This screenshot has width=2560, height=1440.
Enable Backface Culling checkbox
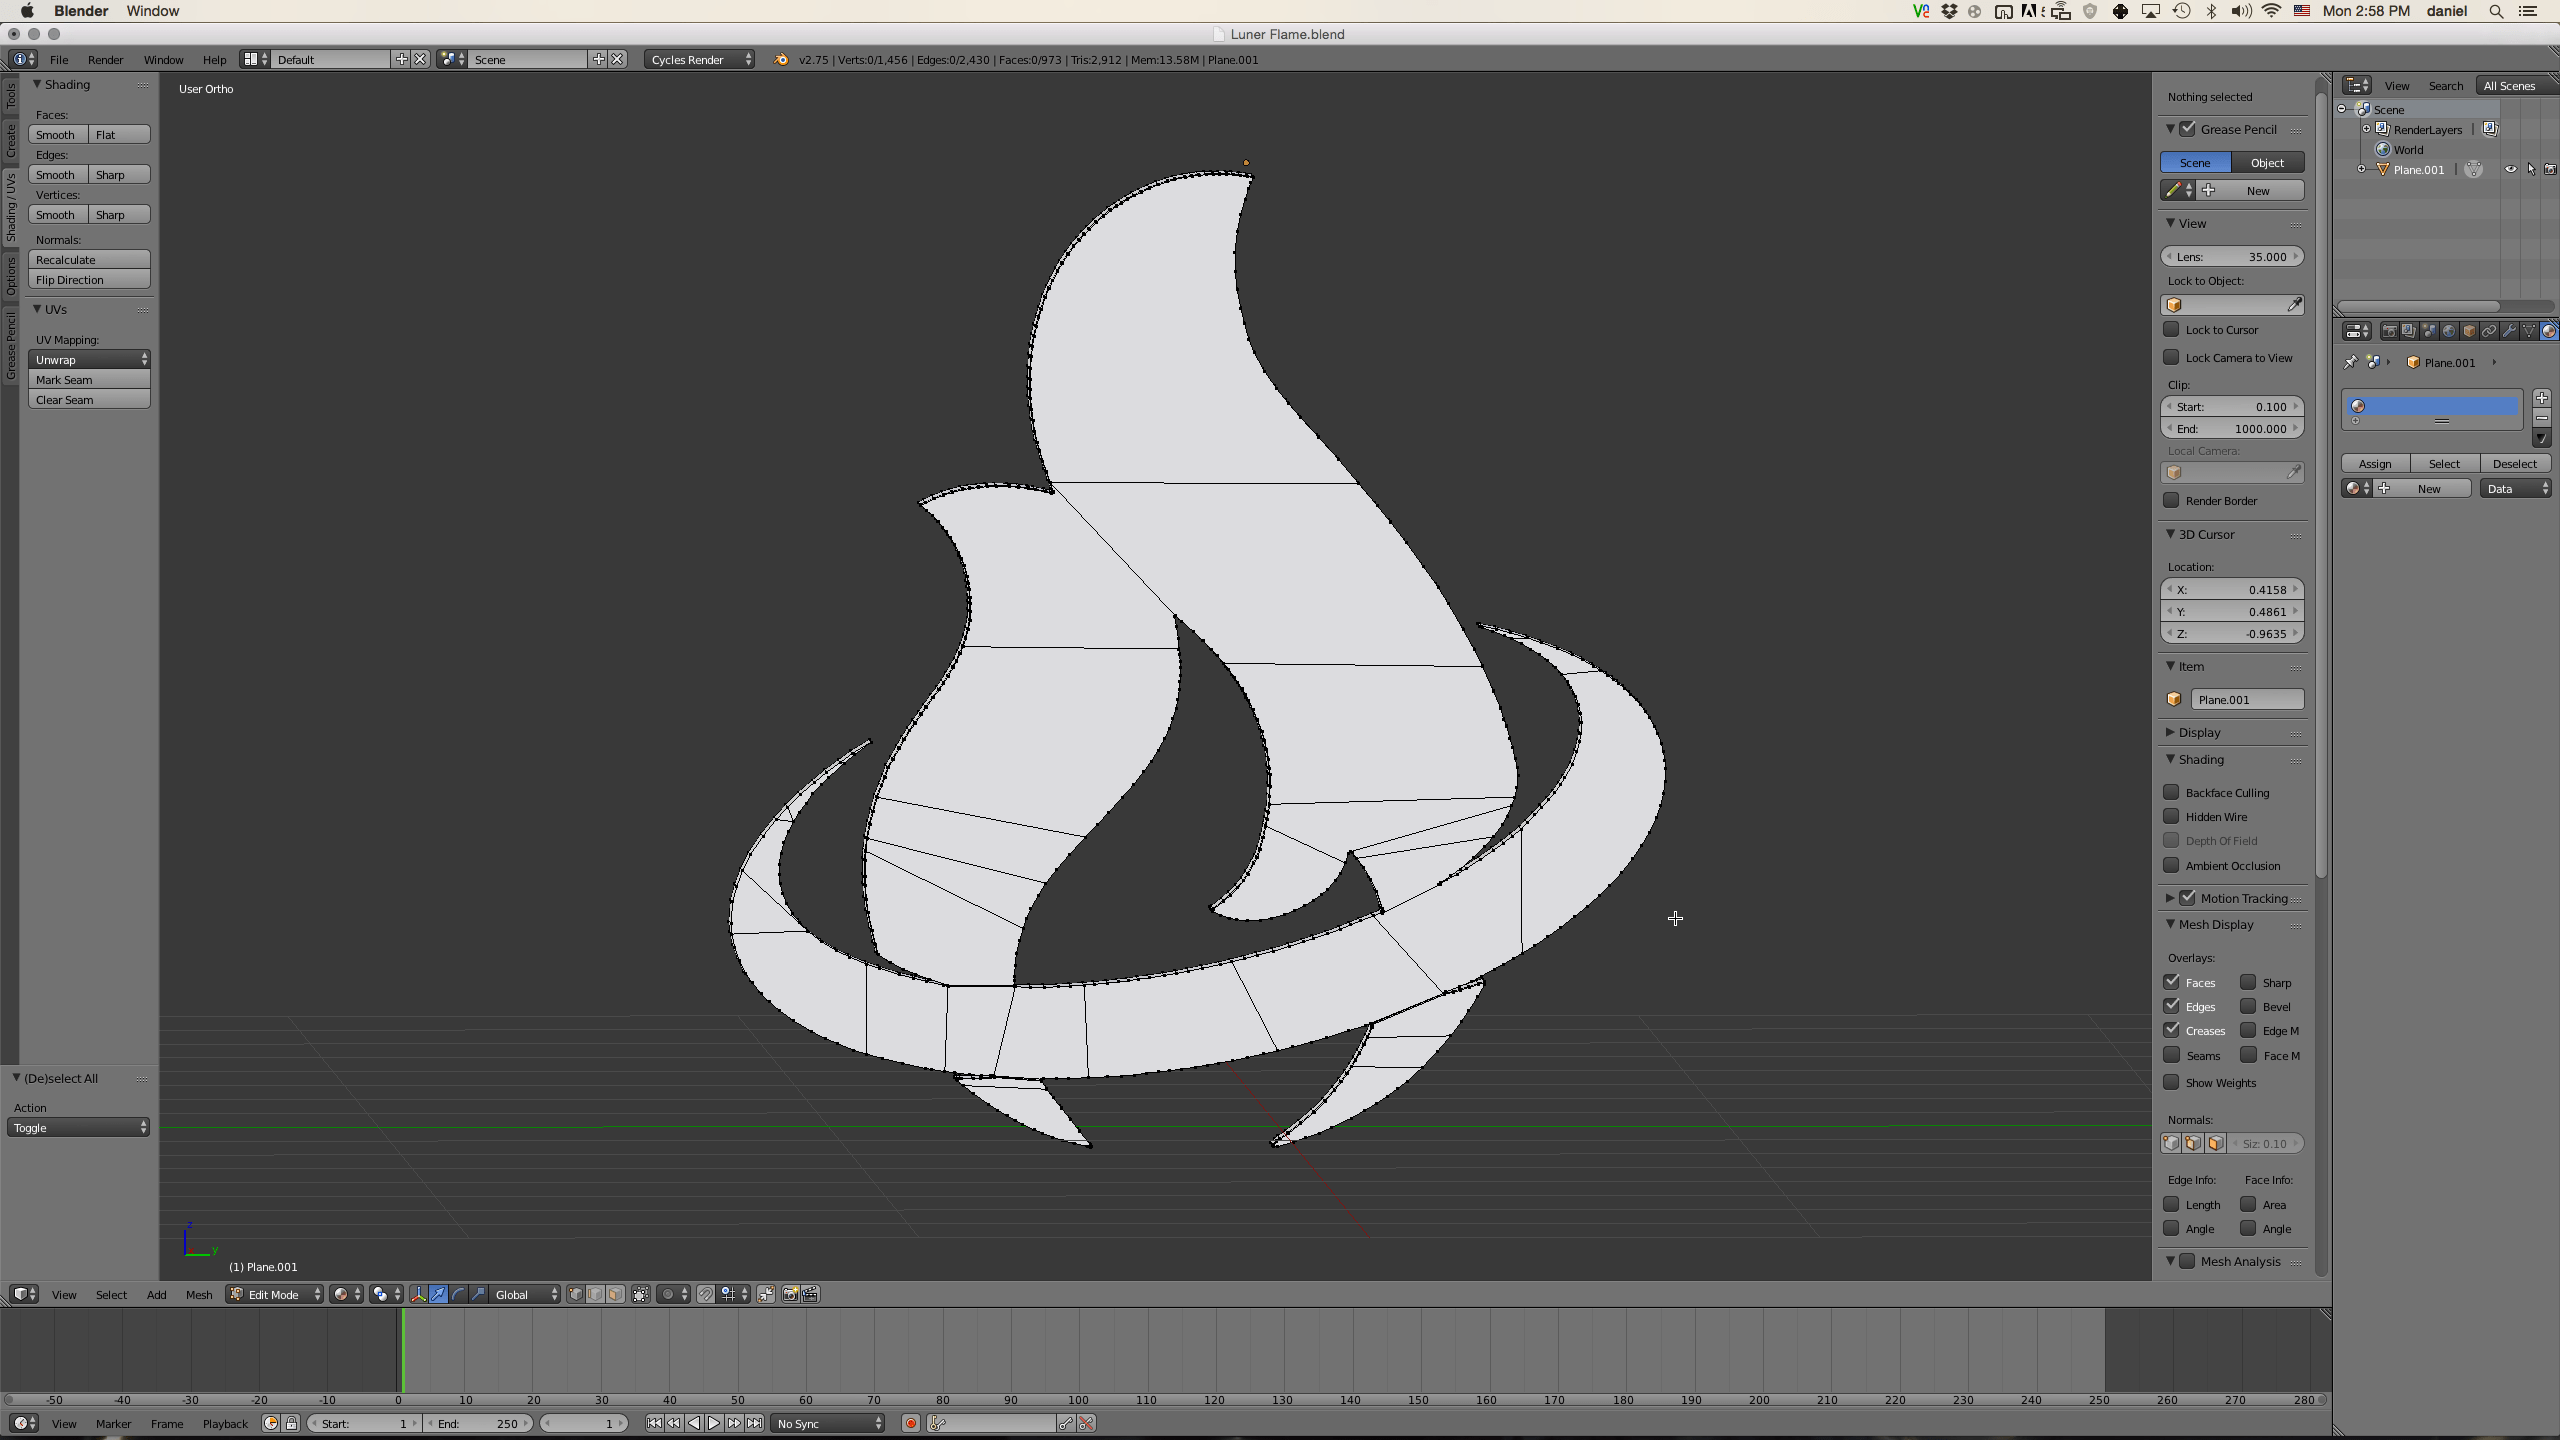click(x=2171, y=792)
